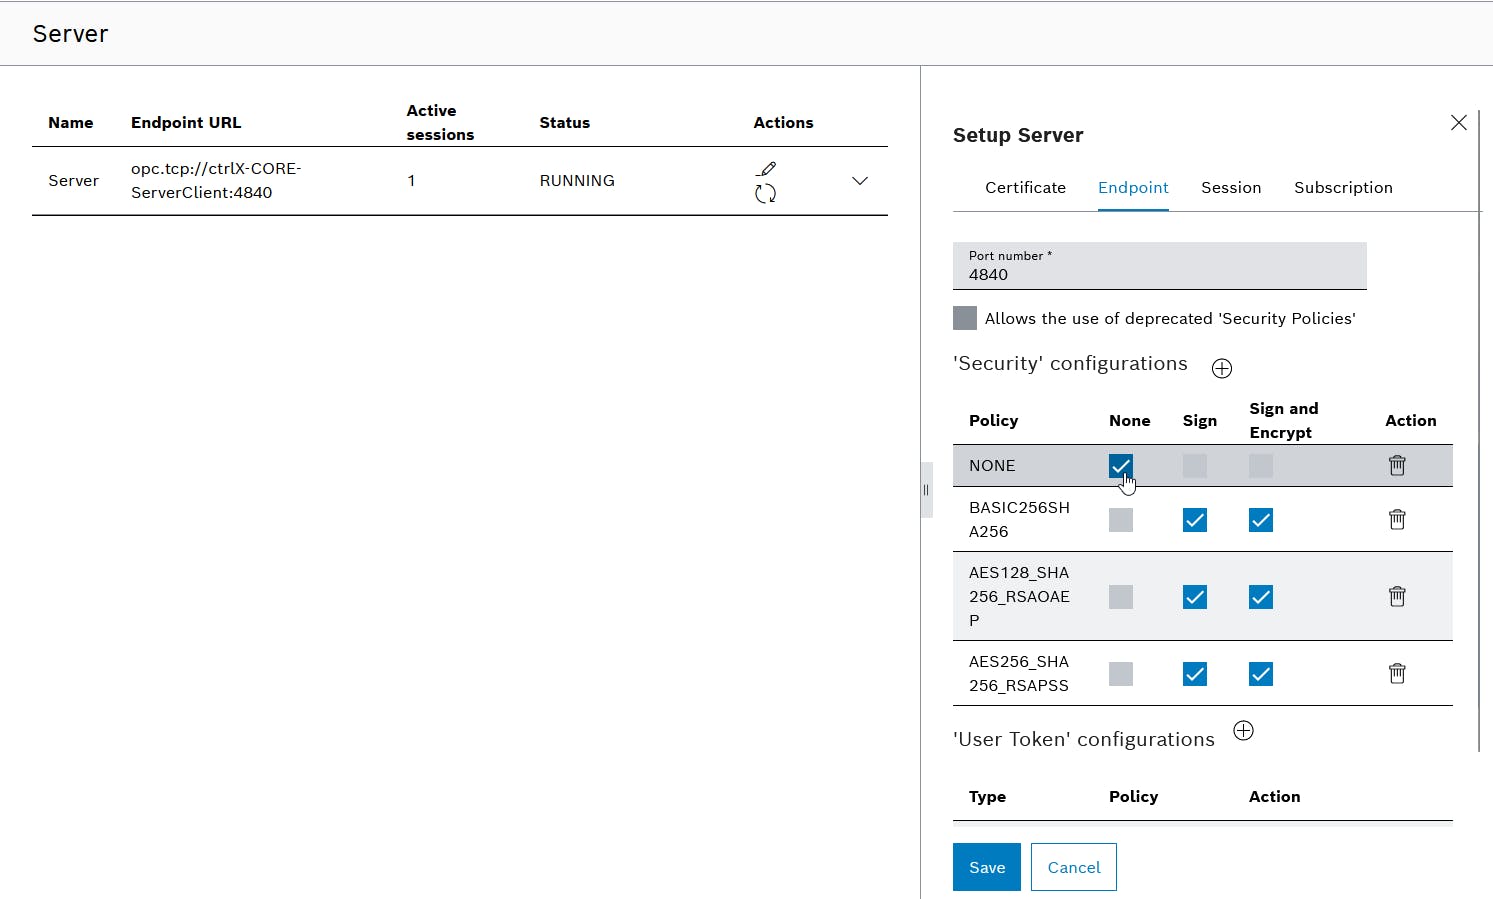Enable deprecated 'Security Policies' checkbox

point(965,319)
